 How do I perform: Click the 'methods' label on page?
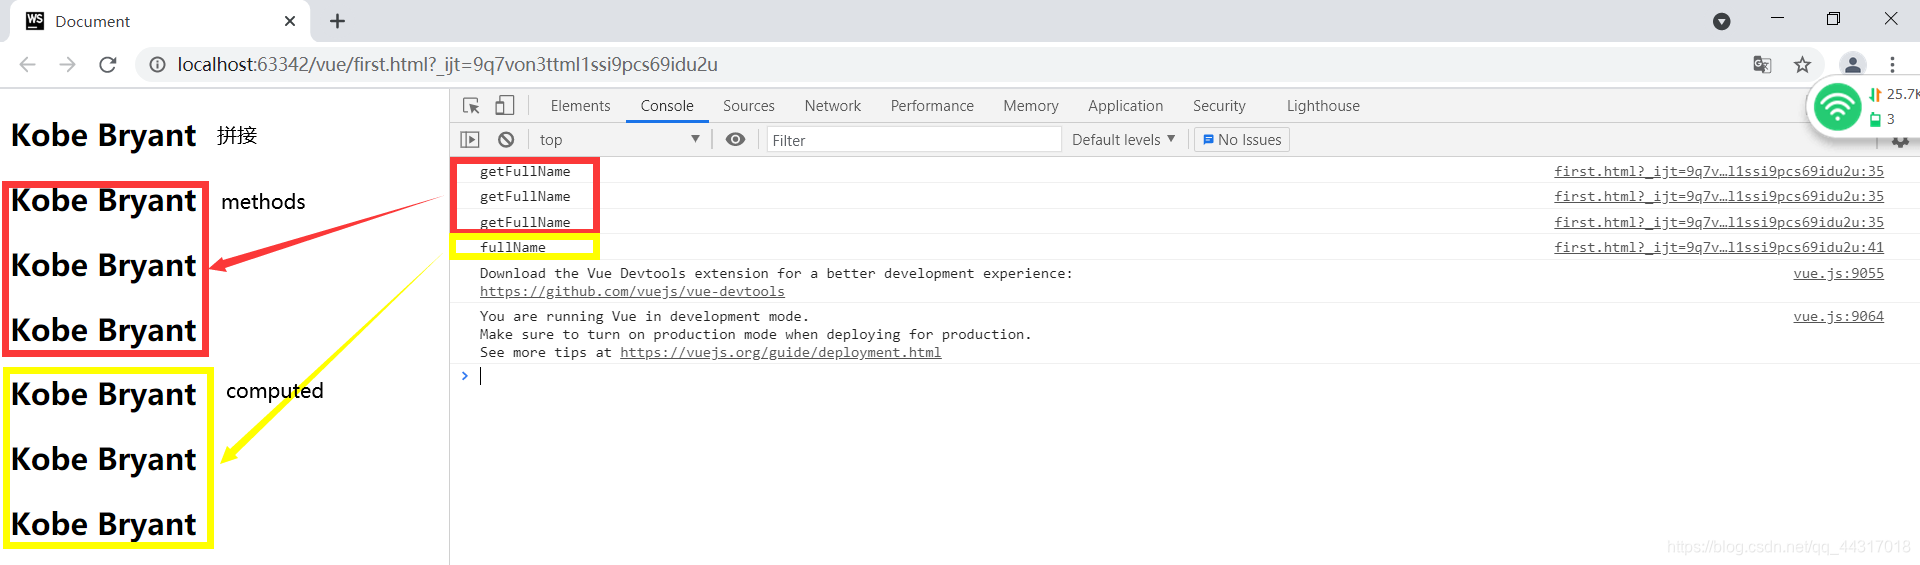(x=263, y=202)
